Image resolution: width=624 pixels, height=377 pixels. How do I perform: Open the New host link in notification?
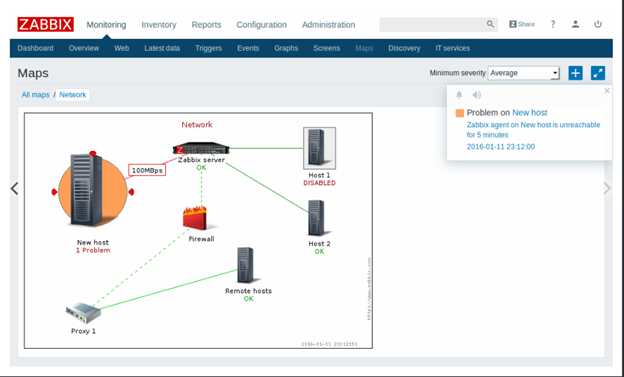click(530, 113)
